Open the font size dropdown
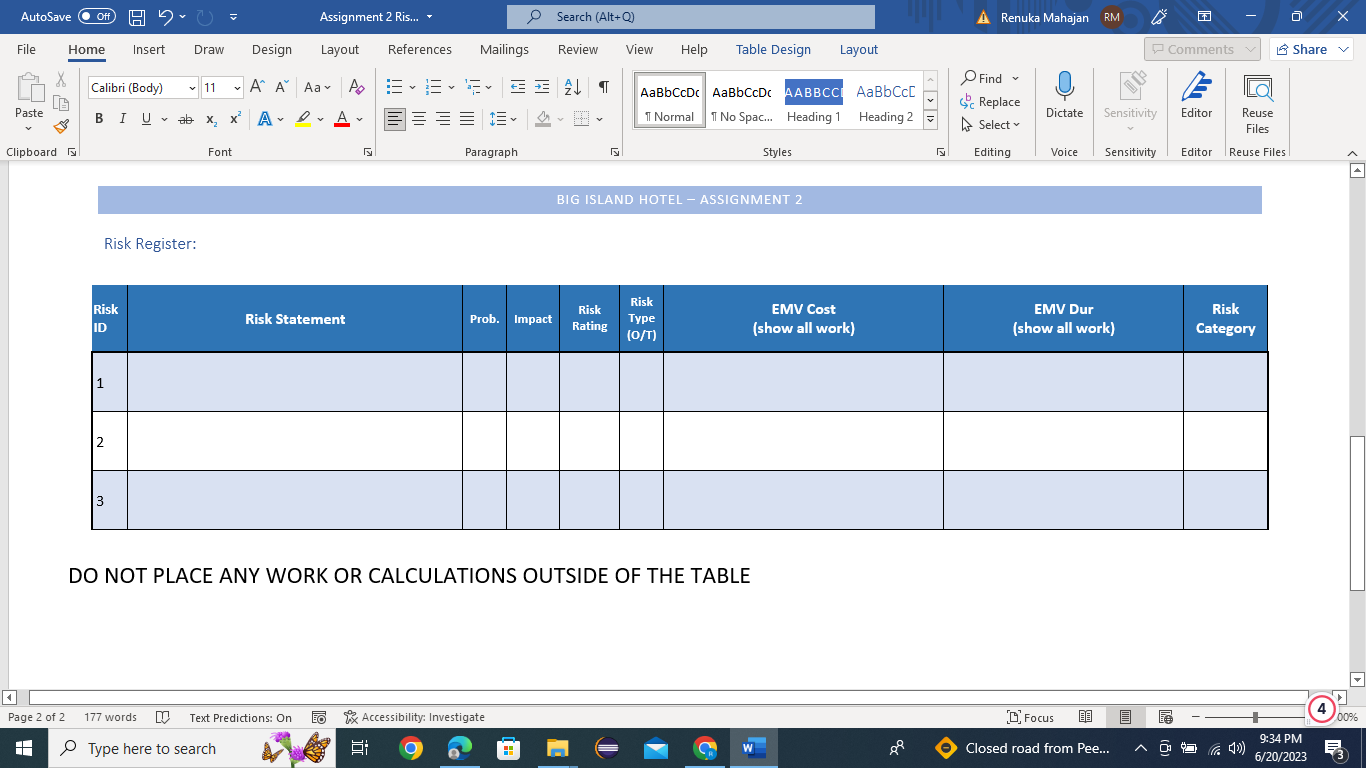 [x=237, y=88]
